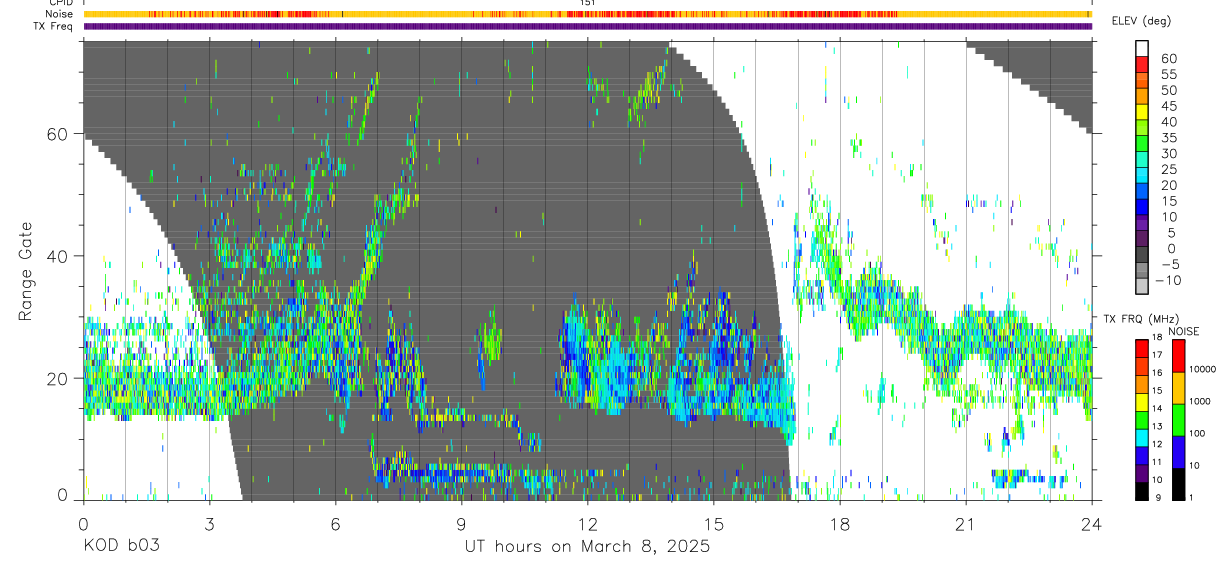The width and height of the screenshot is (1228, 567).
Task: Click the x-axis tick label '3'
Action: coord(209,523)
